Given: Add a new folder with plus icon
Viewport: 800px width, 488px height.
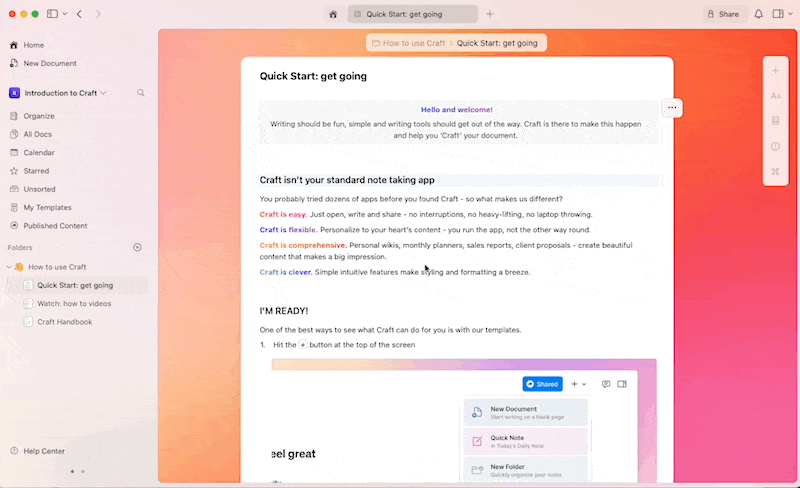Looking at the screenshot, I should [x=137, y=248].
